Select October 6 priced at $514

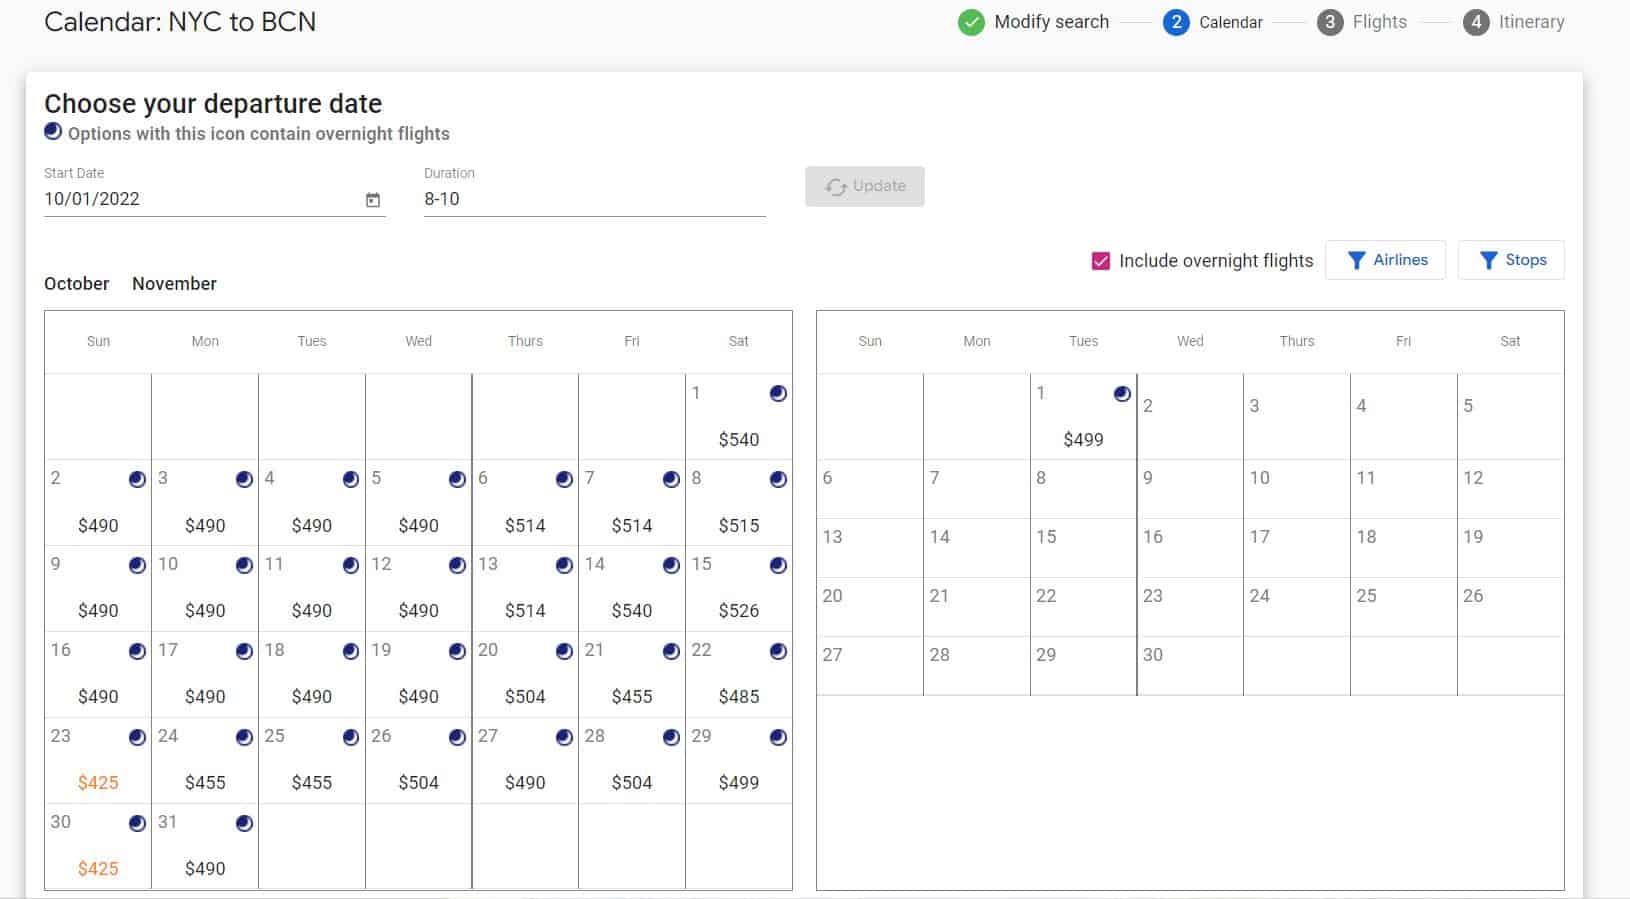click(x=525, y=503)
